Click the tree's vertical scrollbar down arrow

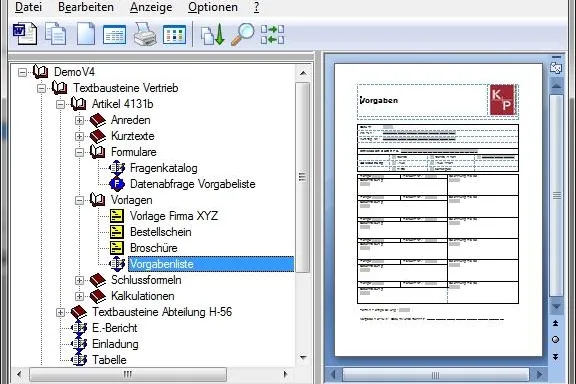coord(303,357)
